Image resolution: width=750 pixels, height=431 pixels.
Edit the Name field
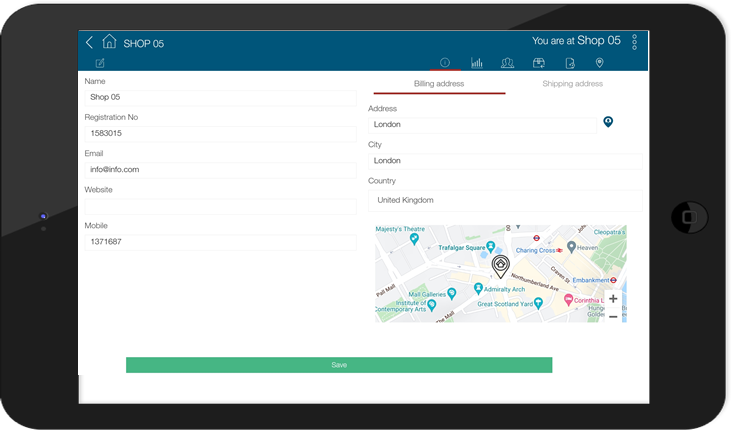pos(221,98)
